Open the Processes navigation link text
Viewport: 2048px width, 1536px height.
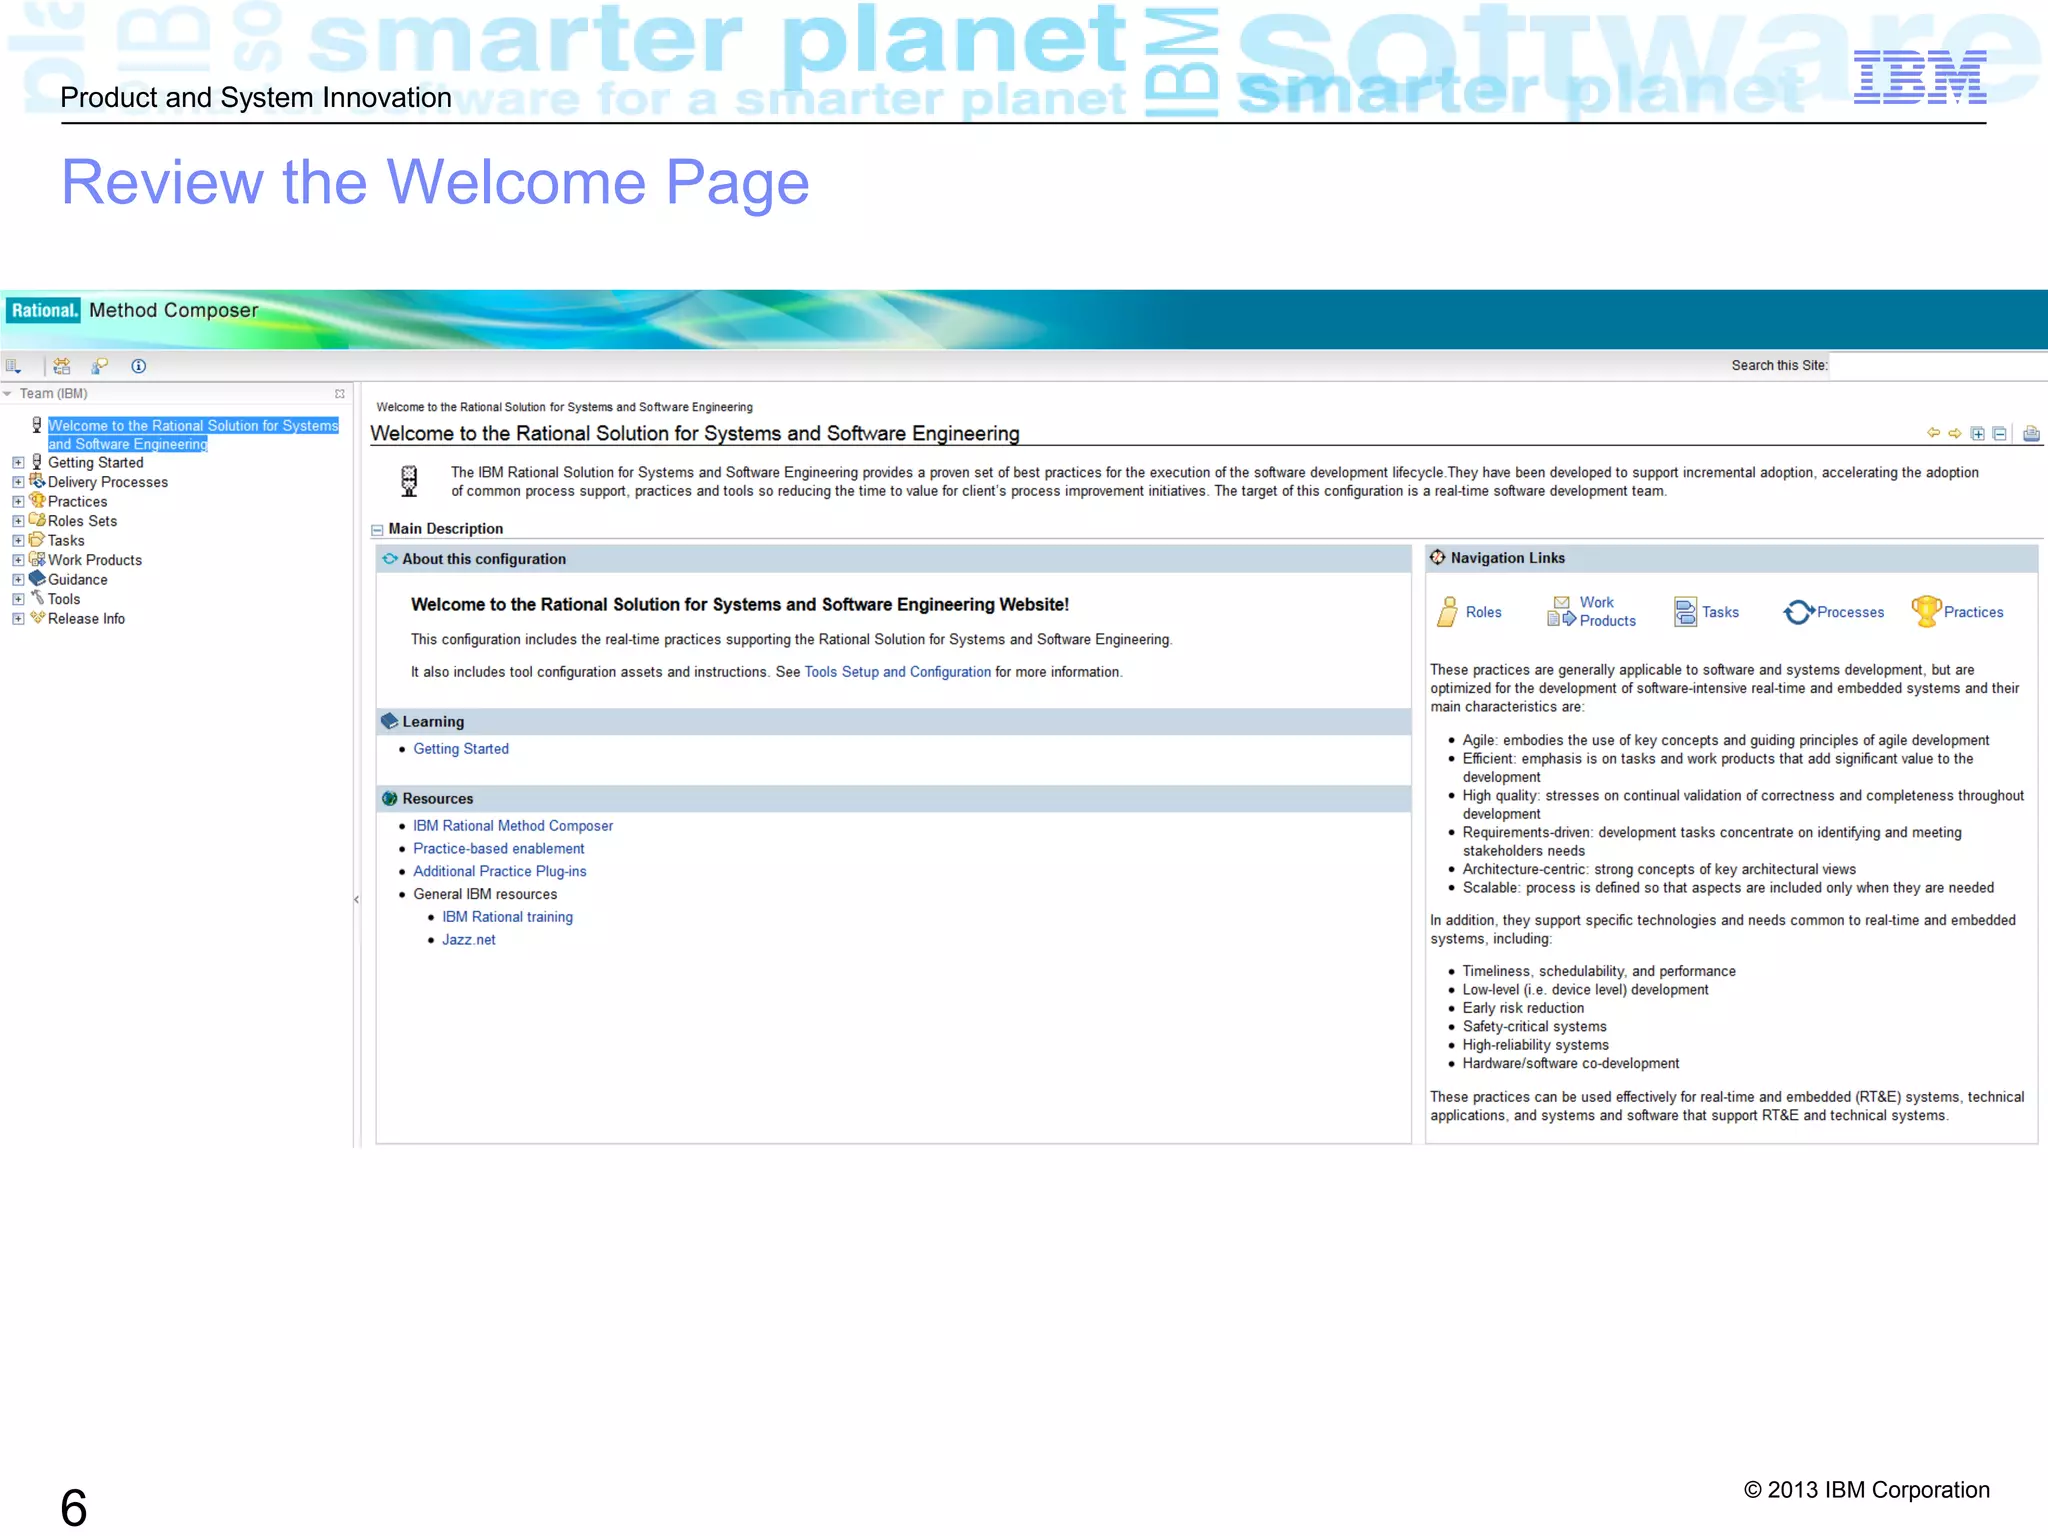[x=1851, y=612]
